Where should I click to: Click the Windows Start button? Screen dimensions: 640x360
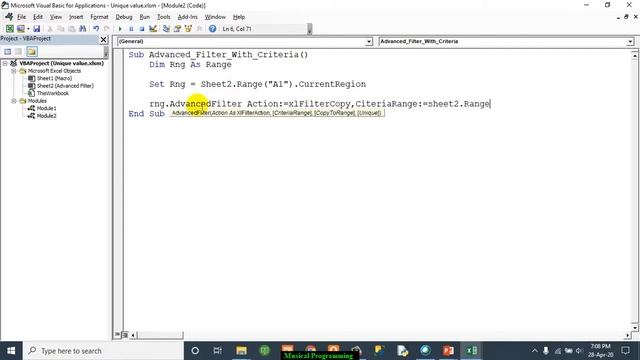(x=11, y=351)
